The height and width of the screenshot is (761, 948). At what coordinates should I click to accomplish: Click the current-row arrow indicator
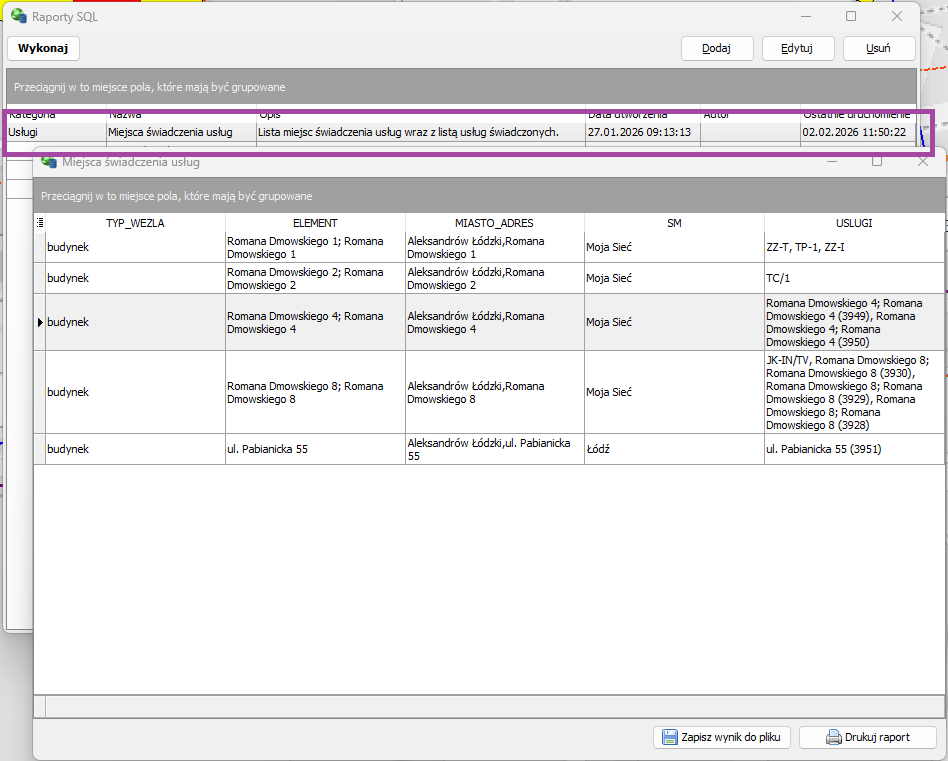point(40,322)
